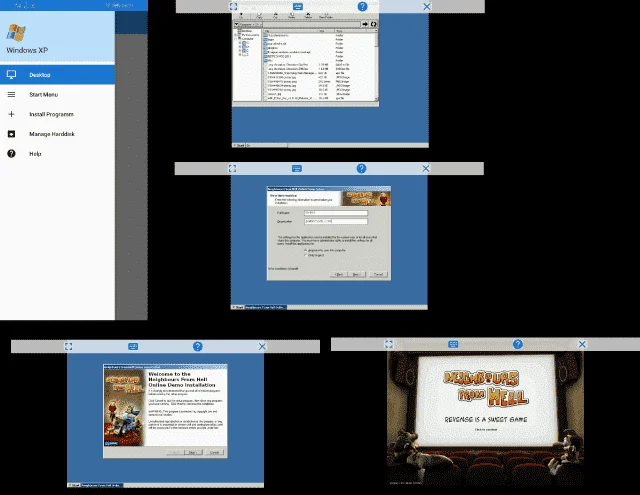
Task: Click the refresh button in file manager
Action: point(373,24)
